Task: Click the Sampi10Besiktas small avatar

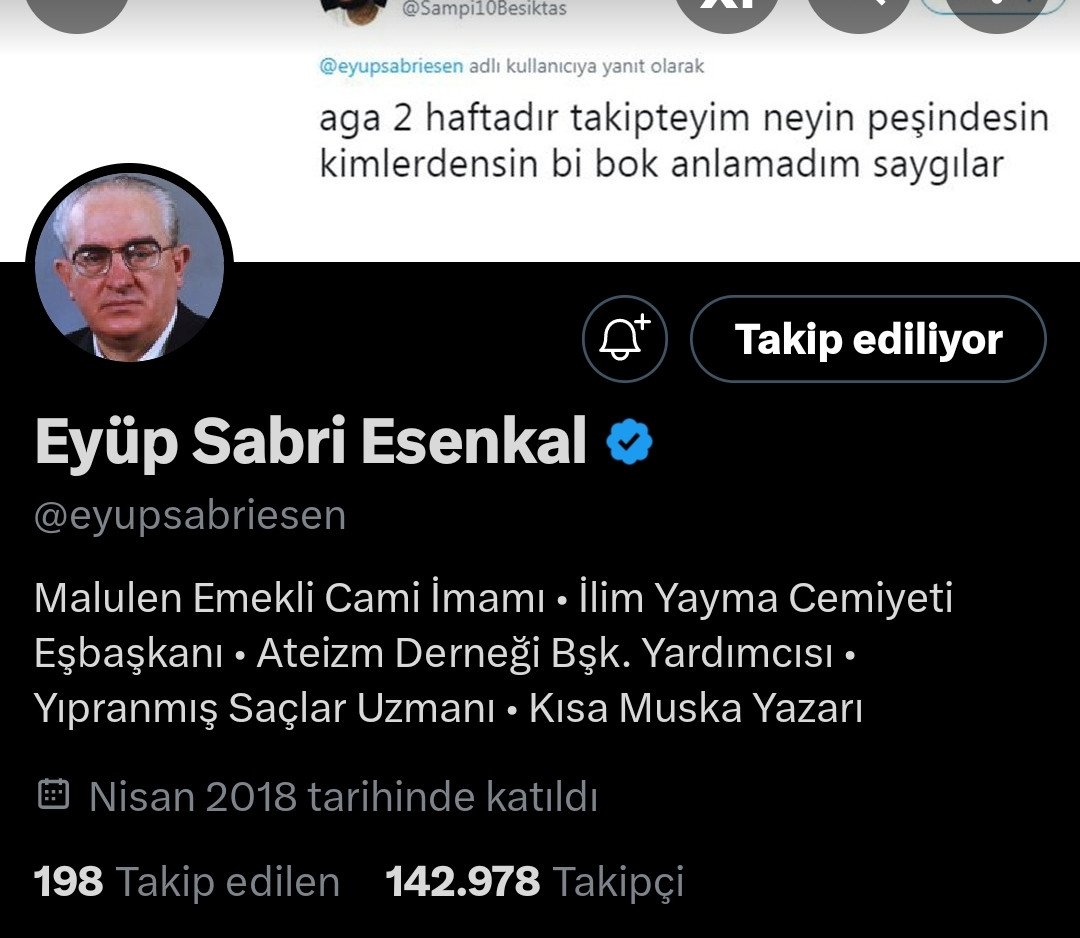Action: tap(357, 10)
